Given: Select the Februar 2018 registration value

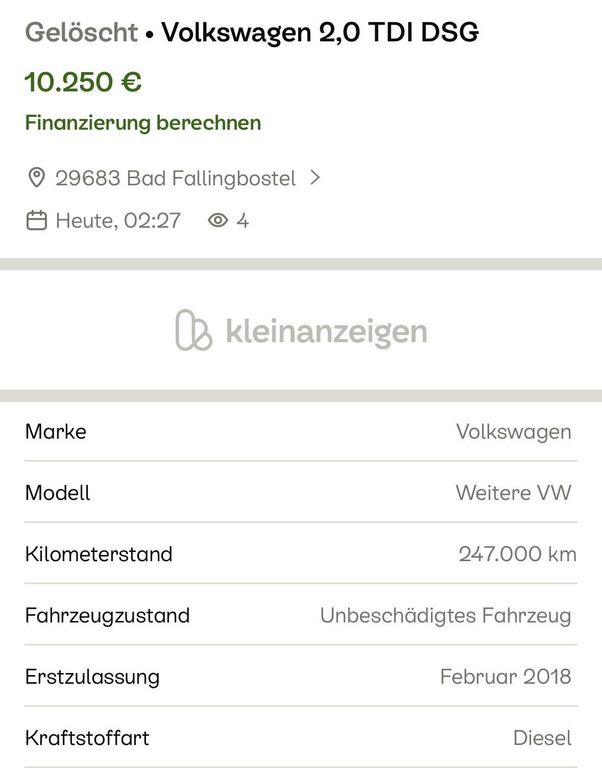Looking at the screenshot, I should click(505, 677).
